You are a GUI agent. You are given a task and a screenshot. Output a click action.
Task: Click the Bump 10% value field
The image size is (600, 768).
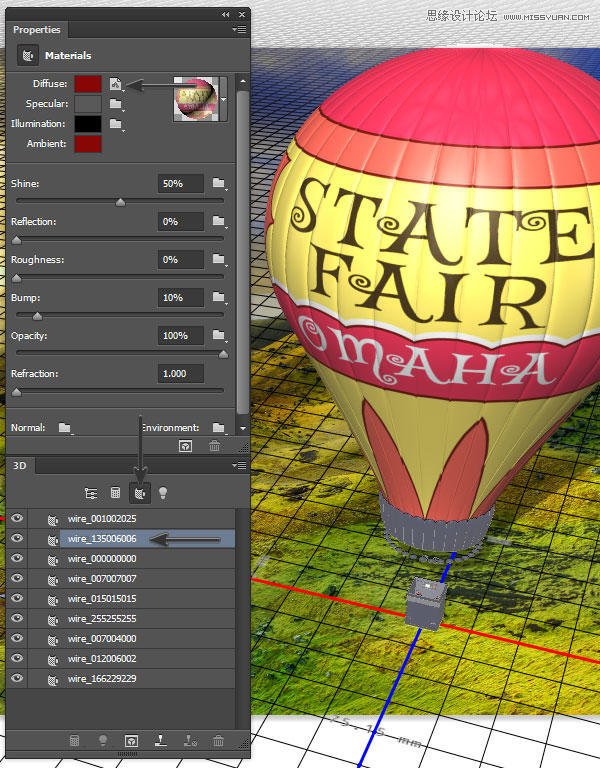[181, 297]
